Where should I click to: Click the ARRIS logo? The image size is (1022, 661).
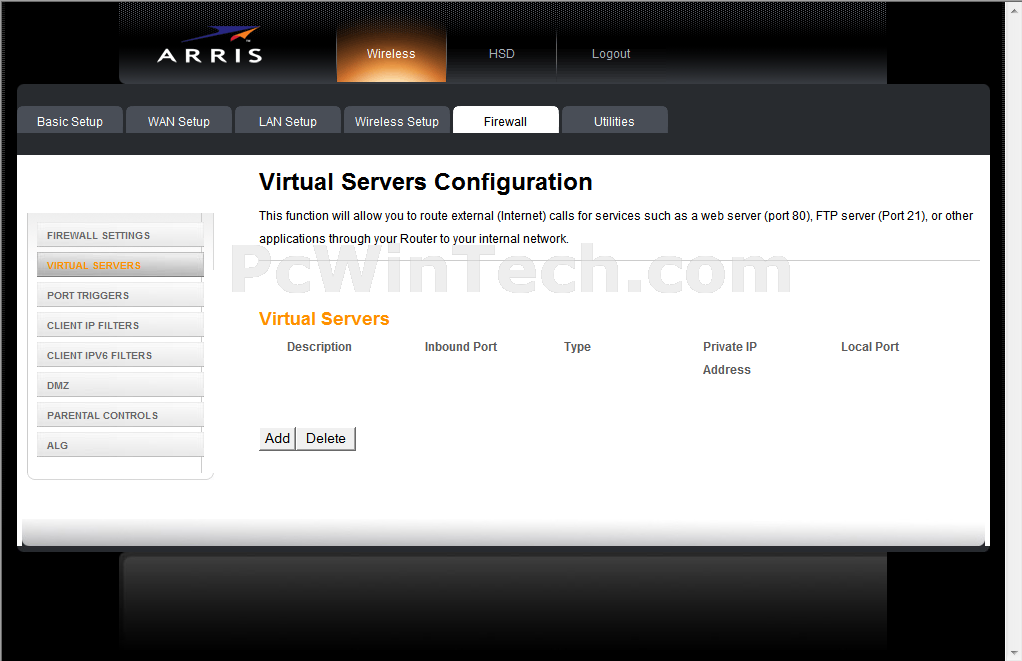pos(210,45)
